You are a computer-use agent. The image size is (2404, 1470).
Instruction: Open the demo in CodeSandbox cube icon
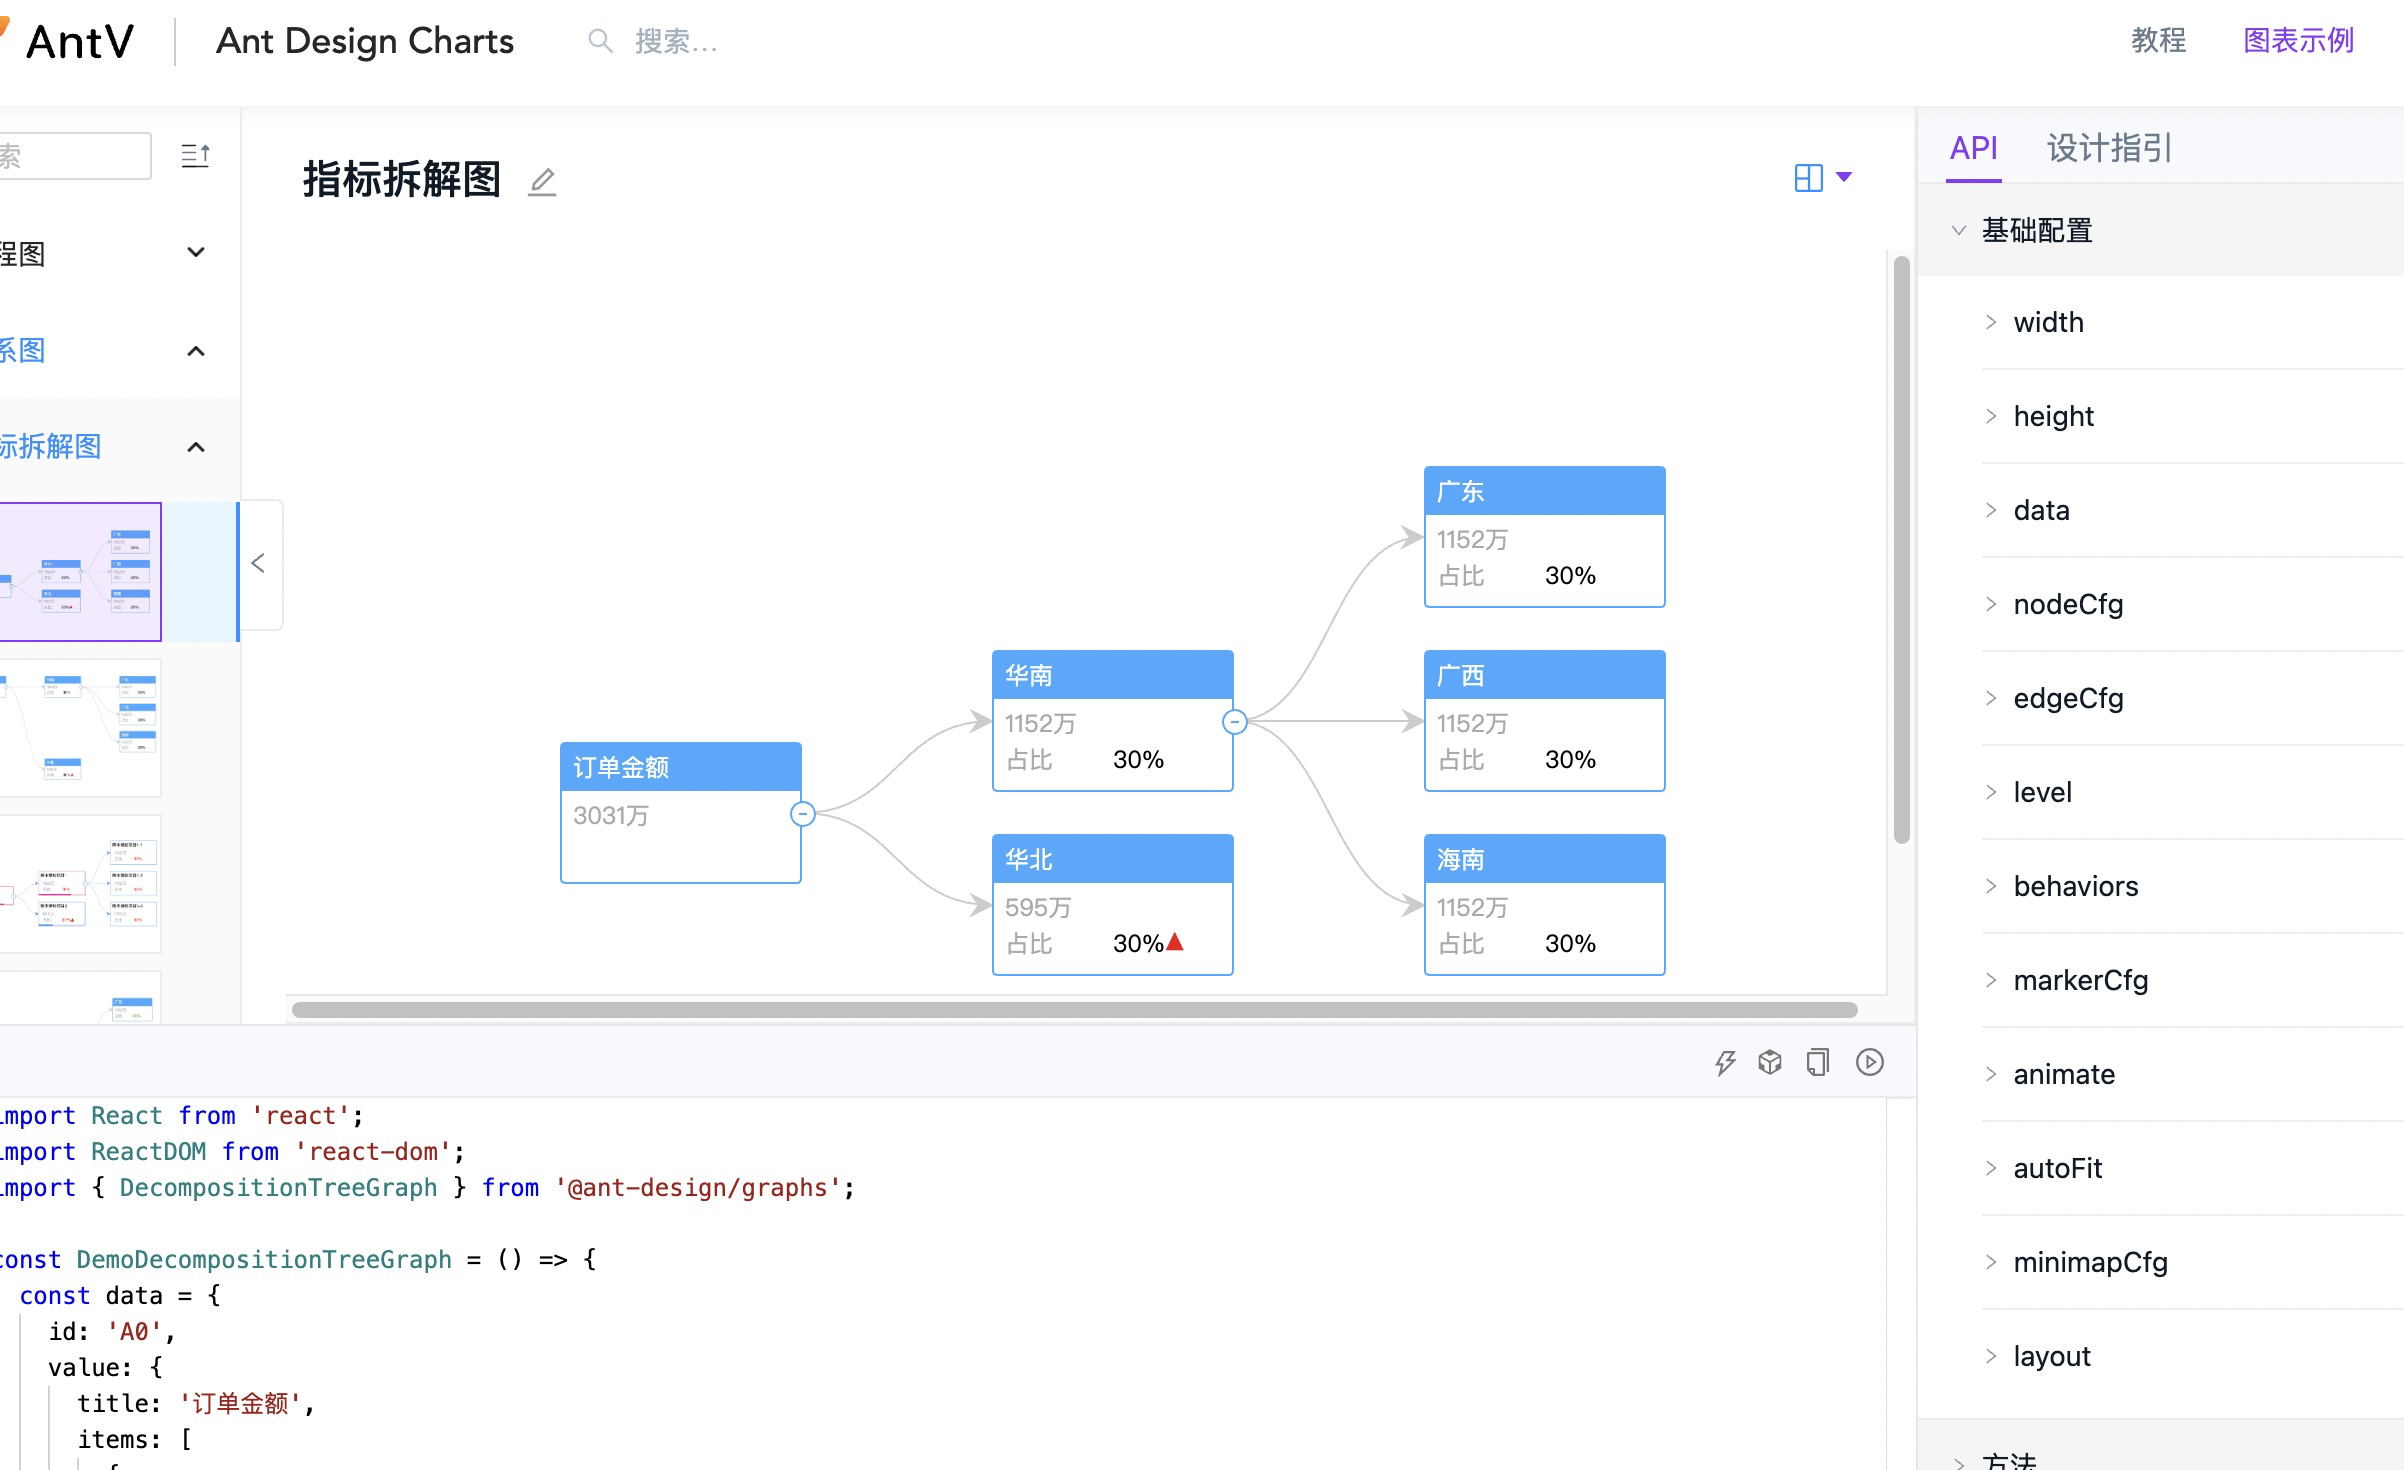(x=1769, y=1061)
